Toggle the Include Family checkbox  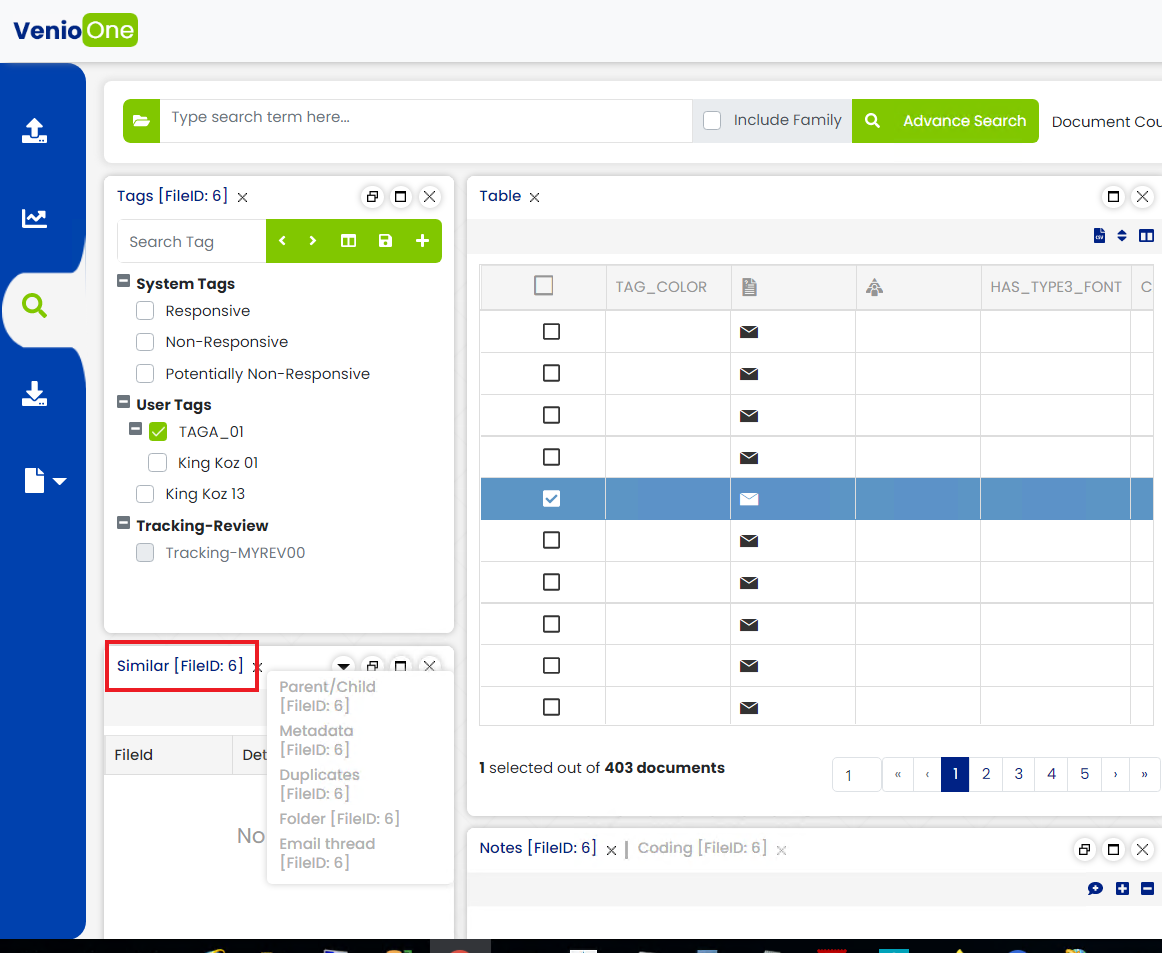coord(711,120)
